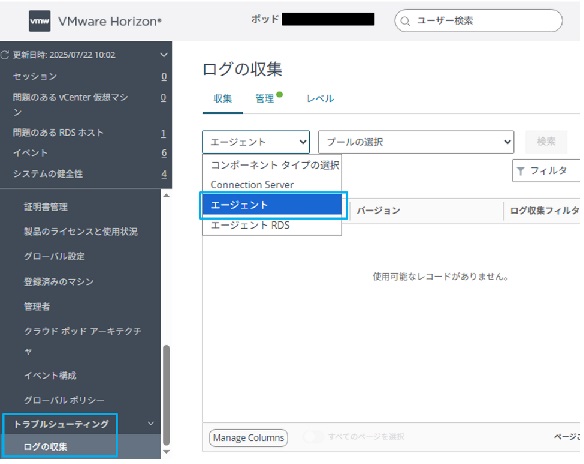Click the ログ収集フィルタ column header
584x464 pixels.
coord(545,211)
